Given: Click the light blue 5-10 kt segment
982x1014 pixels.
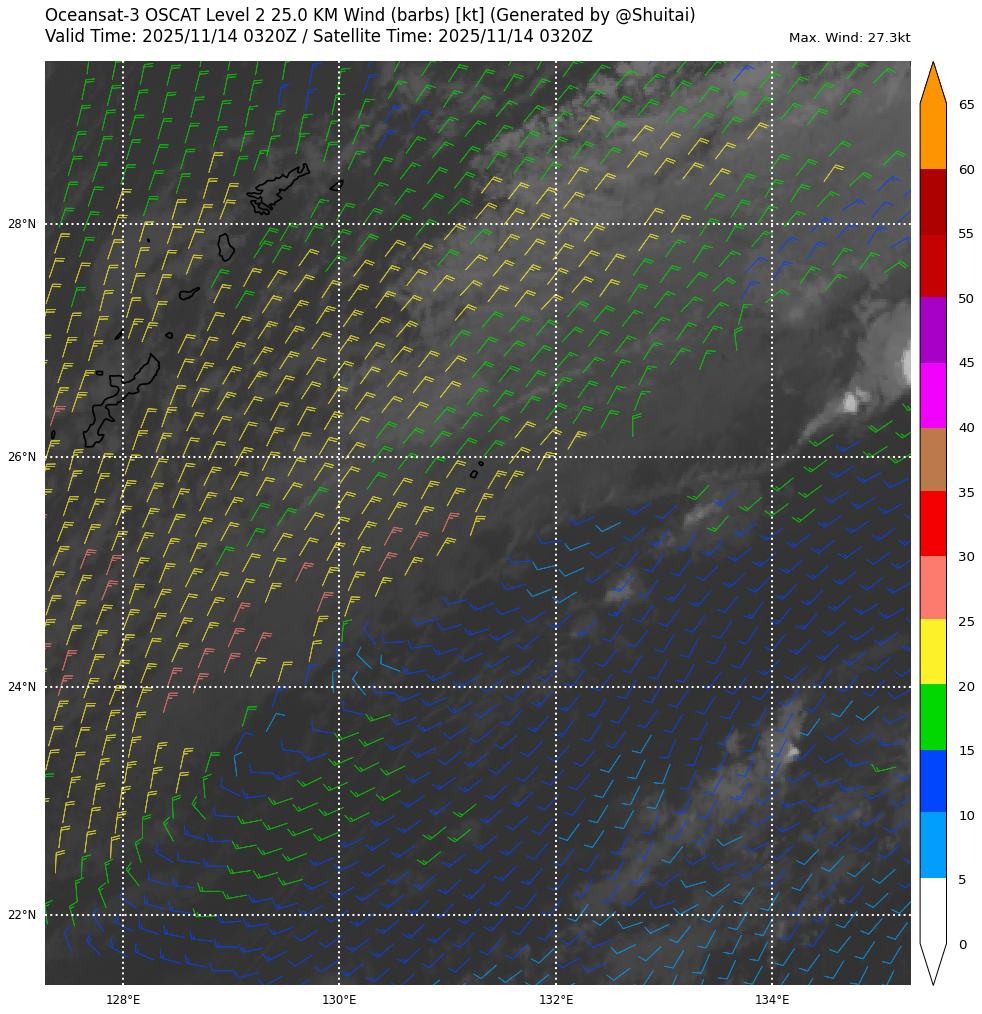Looking at the screenshot, I should pyautogui.click(x=932, y=845).
